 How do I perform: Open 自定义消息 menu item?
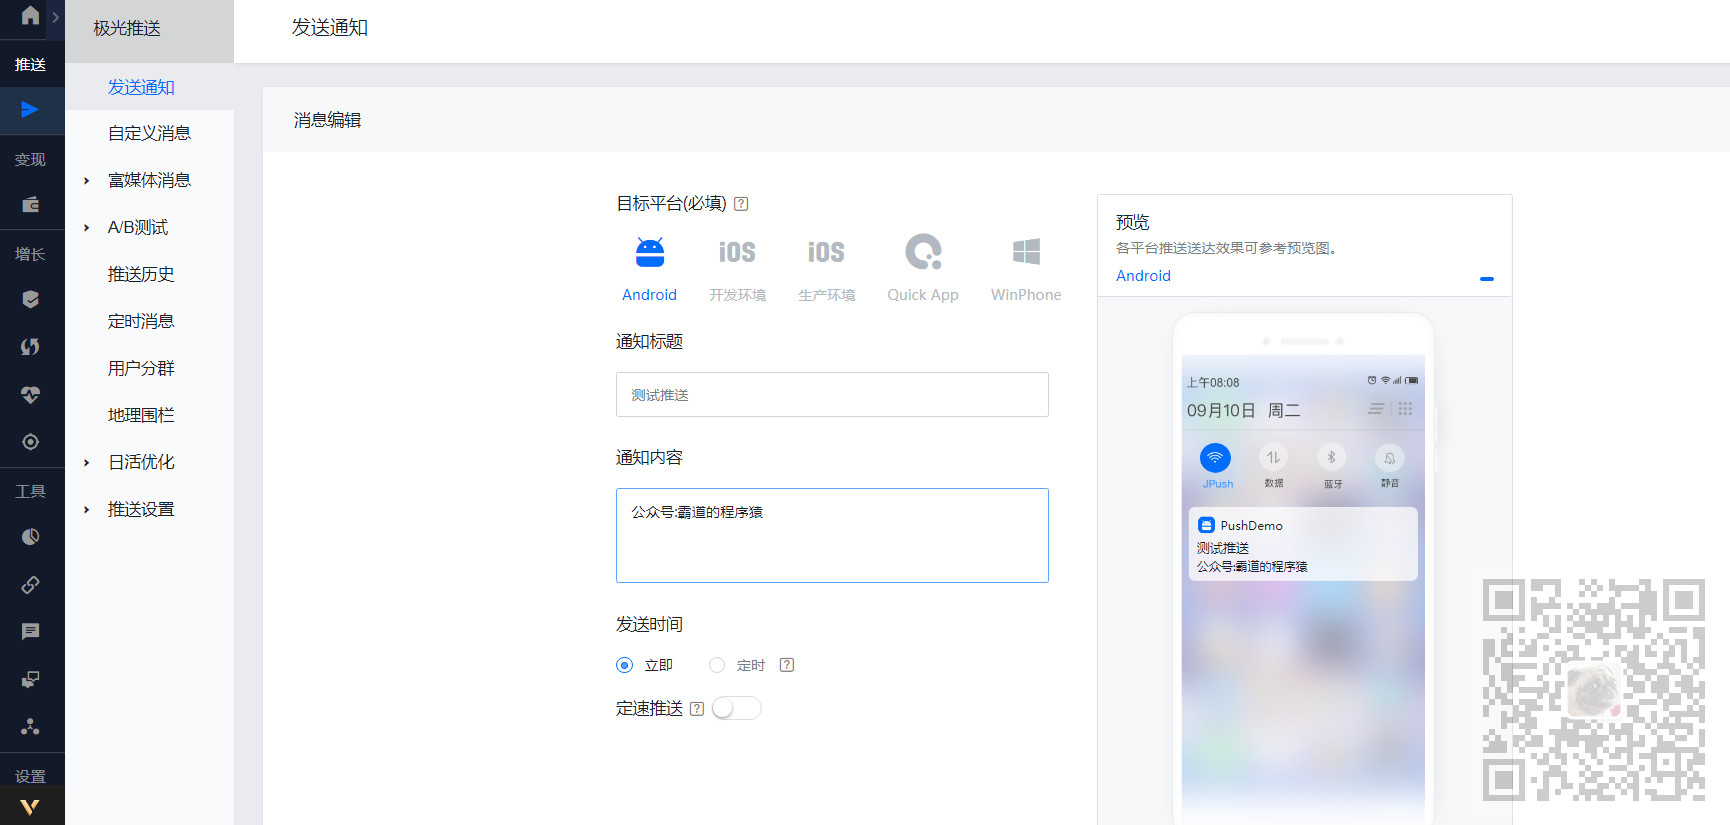(x=149, y=133)
